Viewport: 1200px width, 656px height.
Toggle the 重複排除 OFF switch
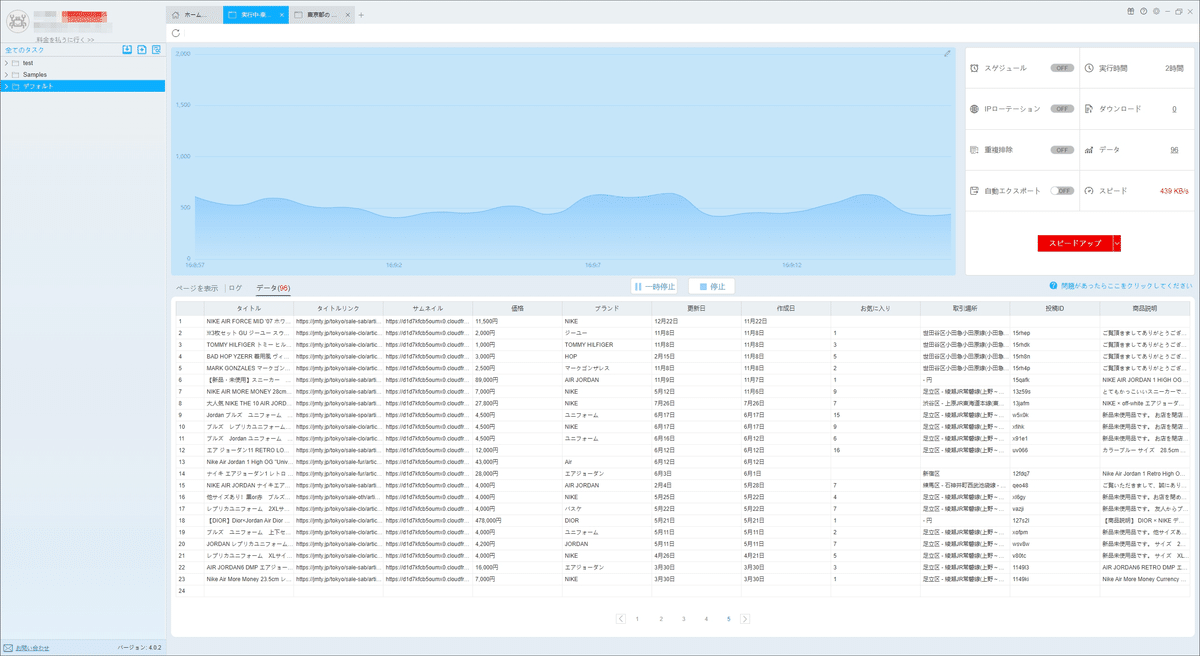coord(1062,149)
